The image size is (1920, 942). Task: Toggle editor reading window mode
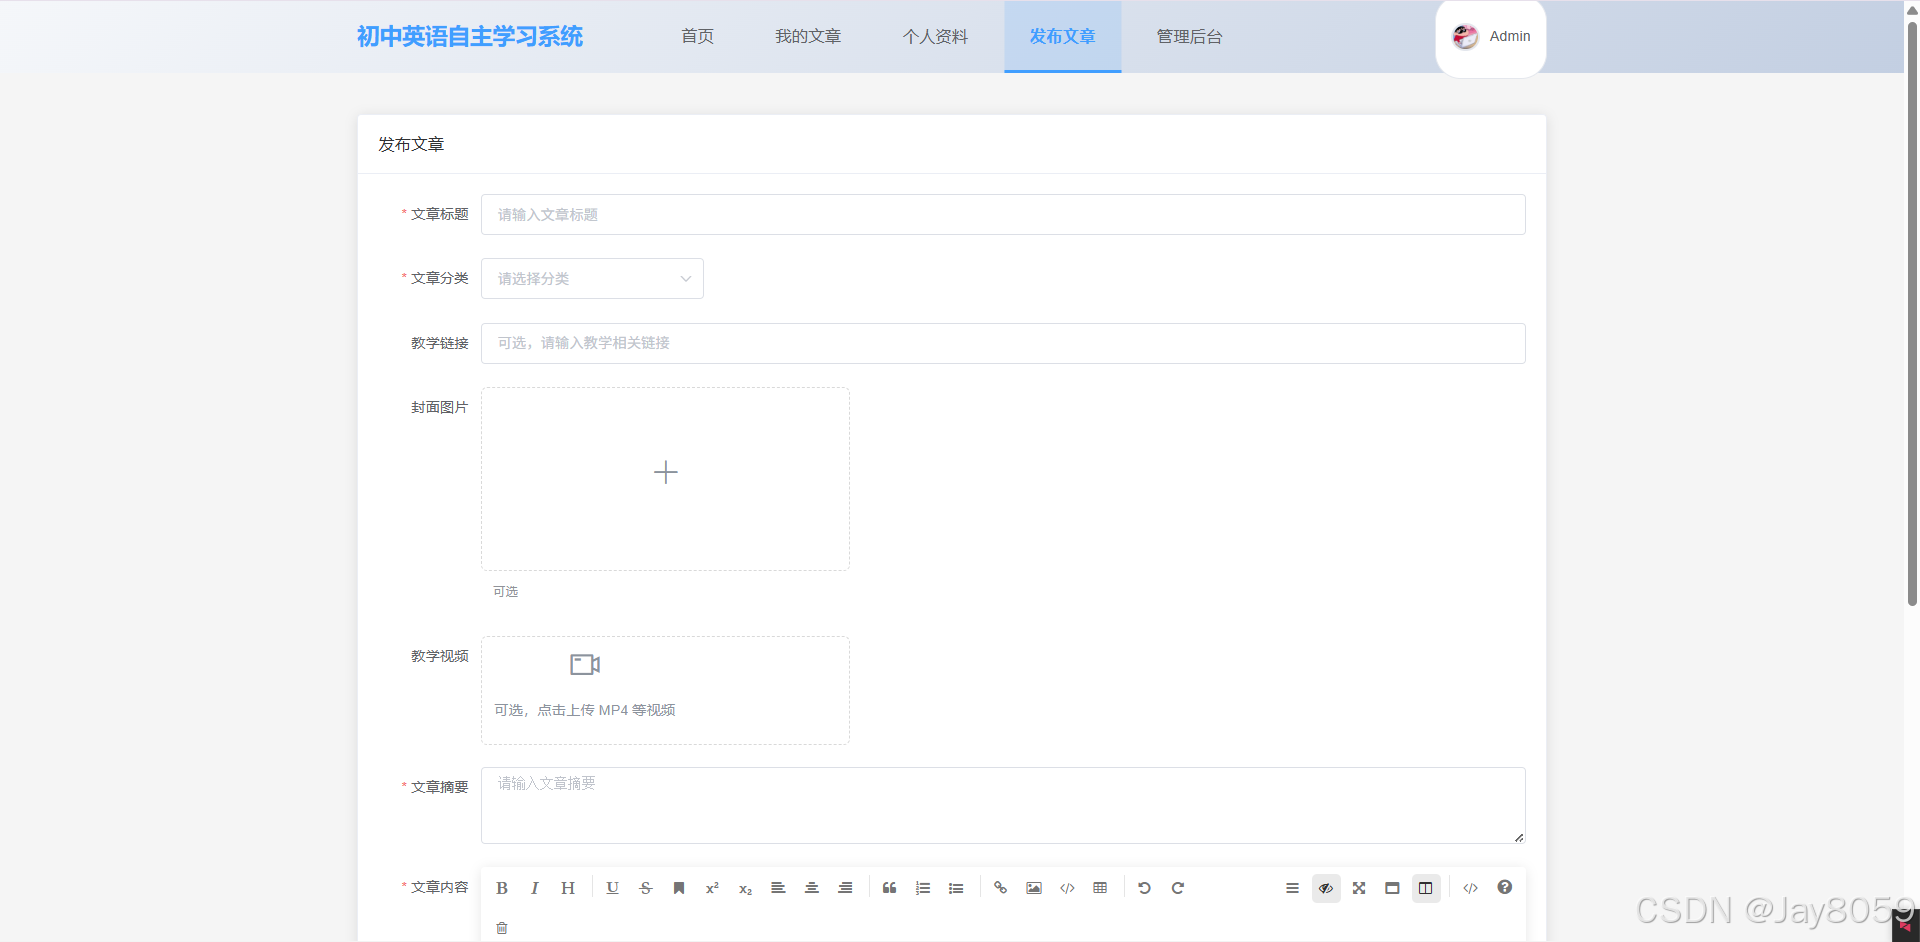click(x=1392, y=888)
